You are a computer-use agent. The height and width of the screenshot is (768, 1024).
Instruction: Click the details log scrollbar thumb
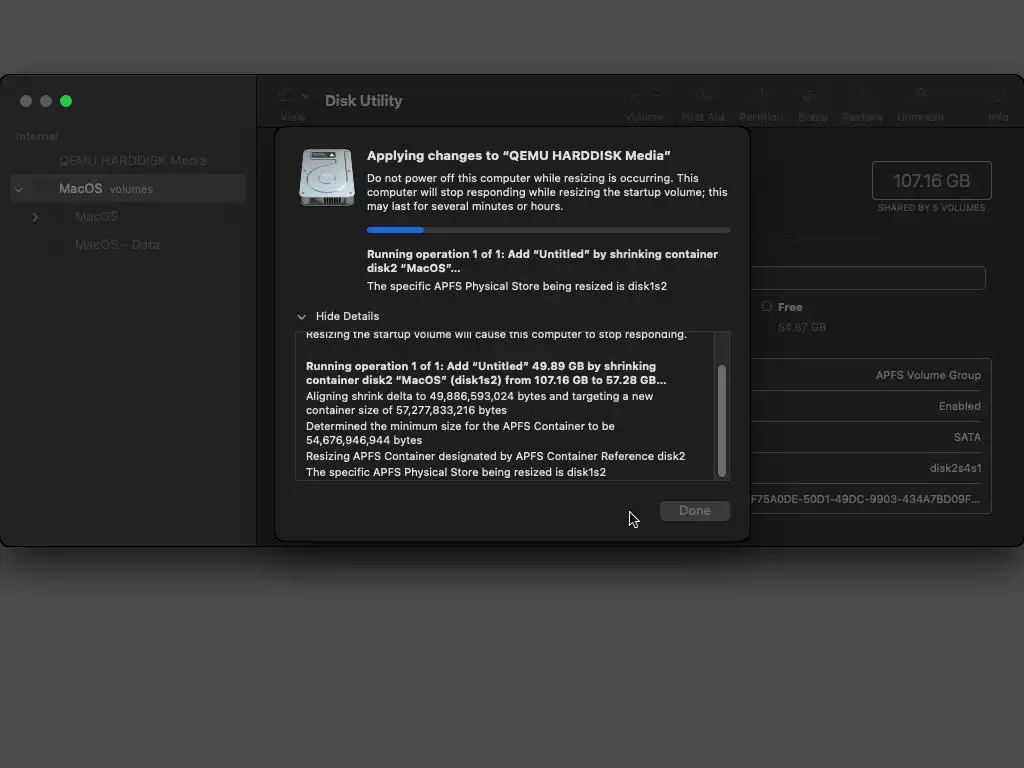(x=722, y=421)
